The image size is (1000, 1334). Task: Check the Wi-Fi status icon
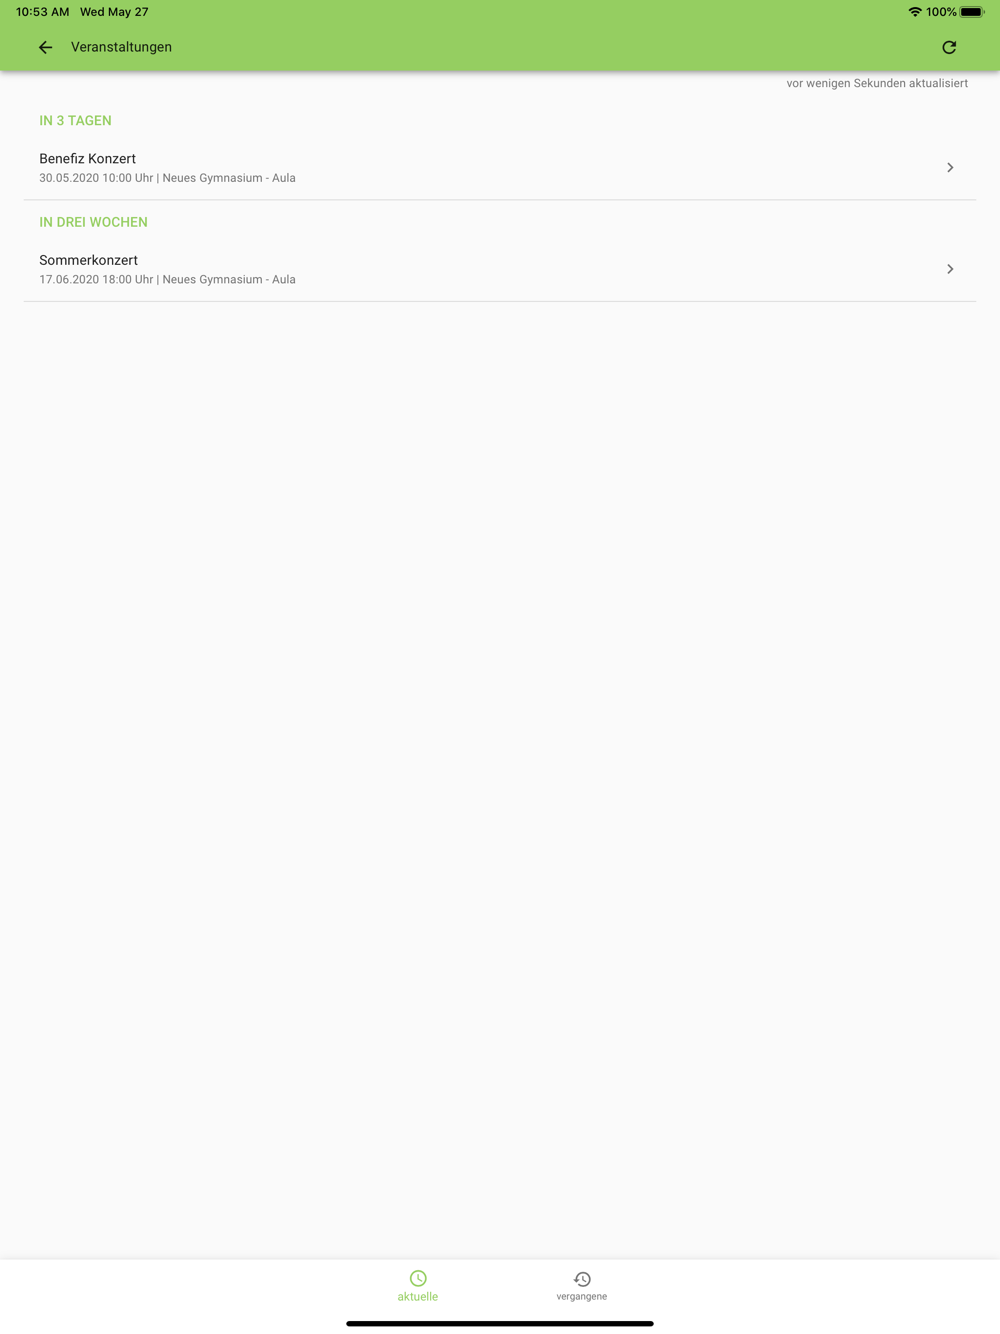[x=914, y=12]
